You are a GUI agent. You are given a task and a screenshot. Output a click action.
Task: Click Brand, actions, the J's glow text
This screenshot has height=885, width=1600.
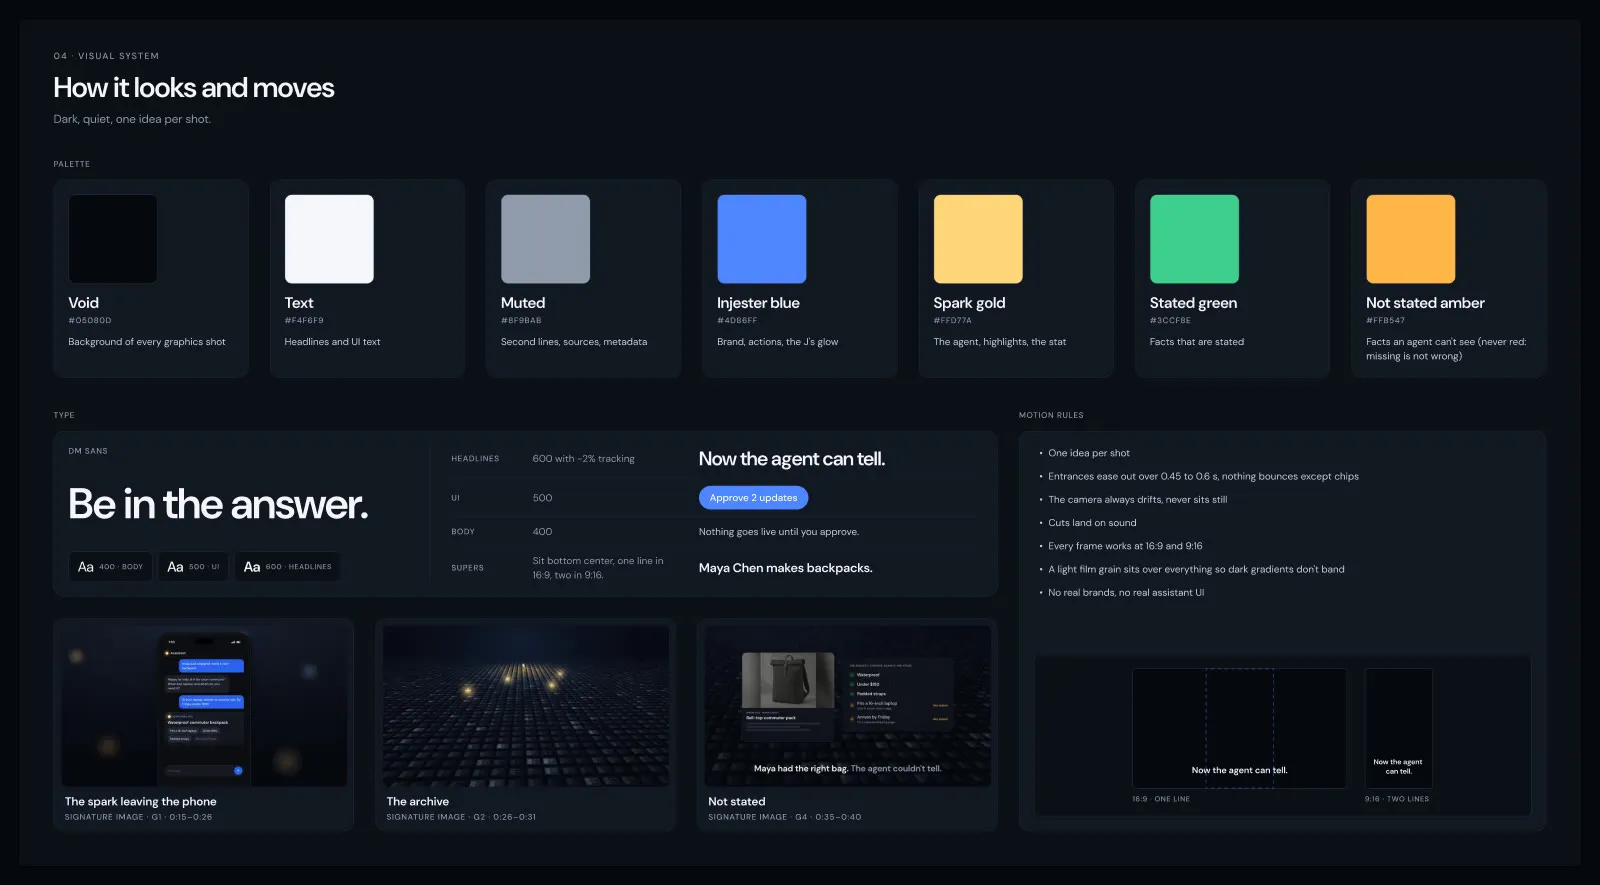tap(778, 342)
